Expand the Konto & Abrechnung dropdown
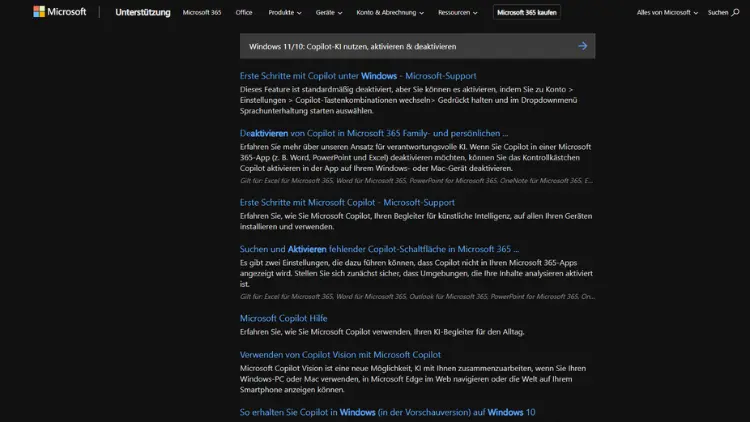750x422 pixels. 390,12
